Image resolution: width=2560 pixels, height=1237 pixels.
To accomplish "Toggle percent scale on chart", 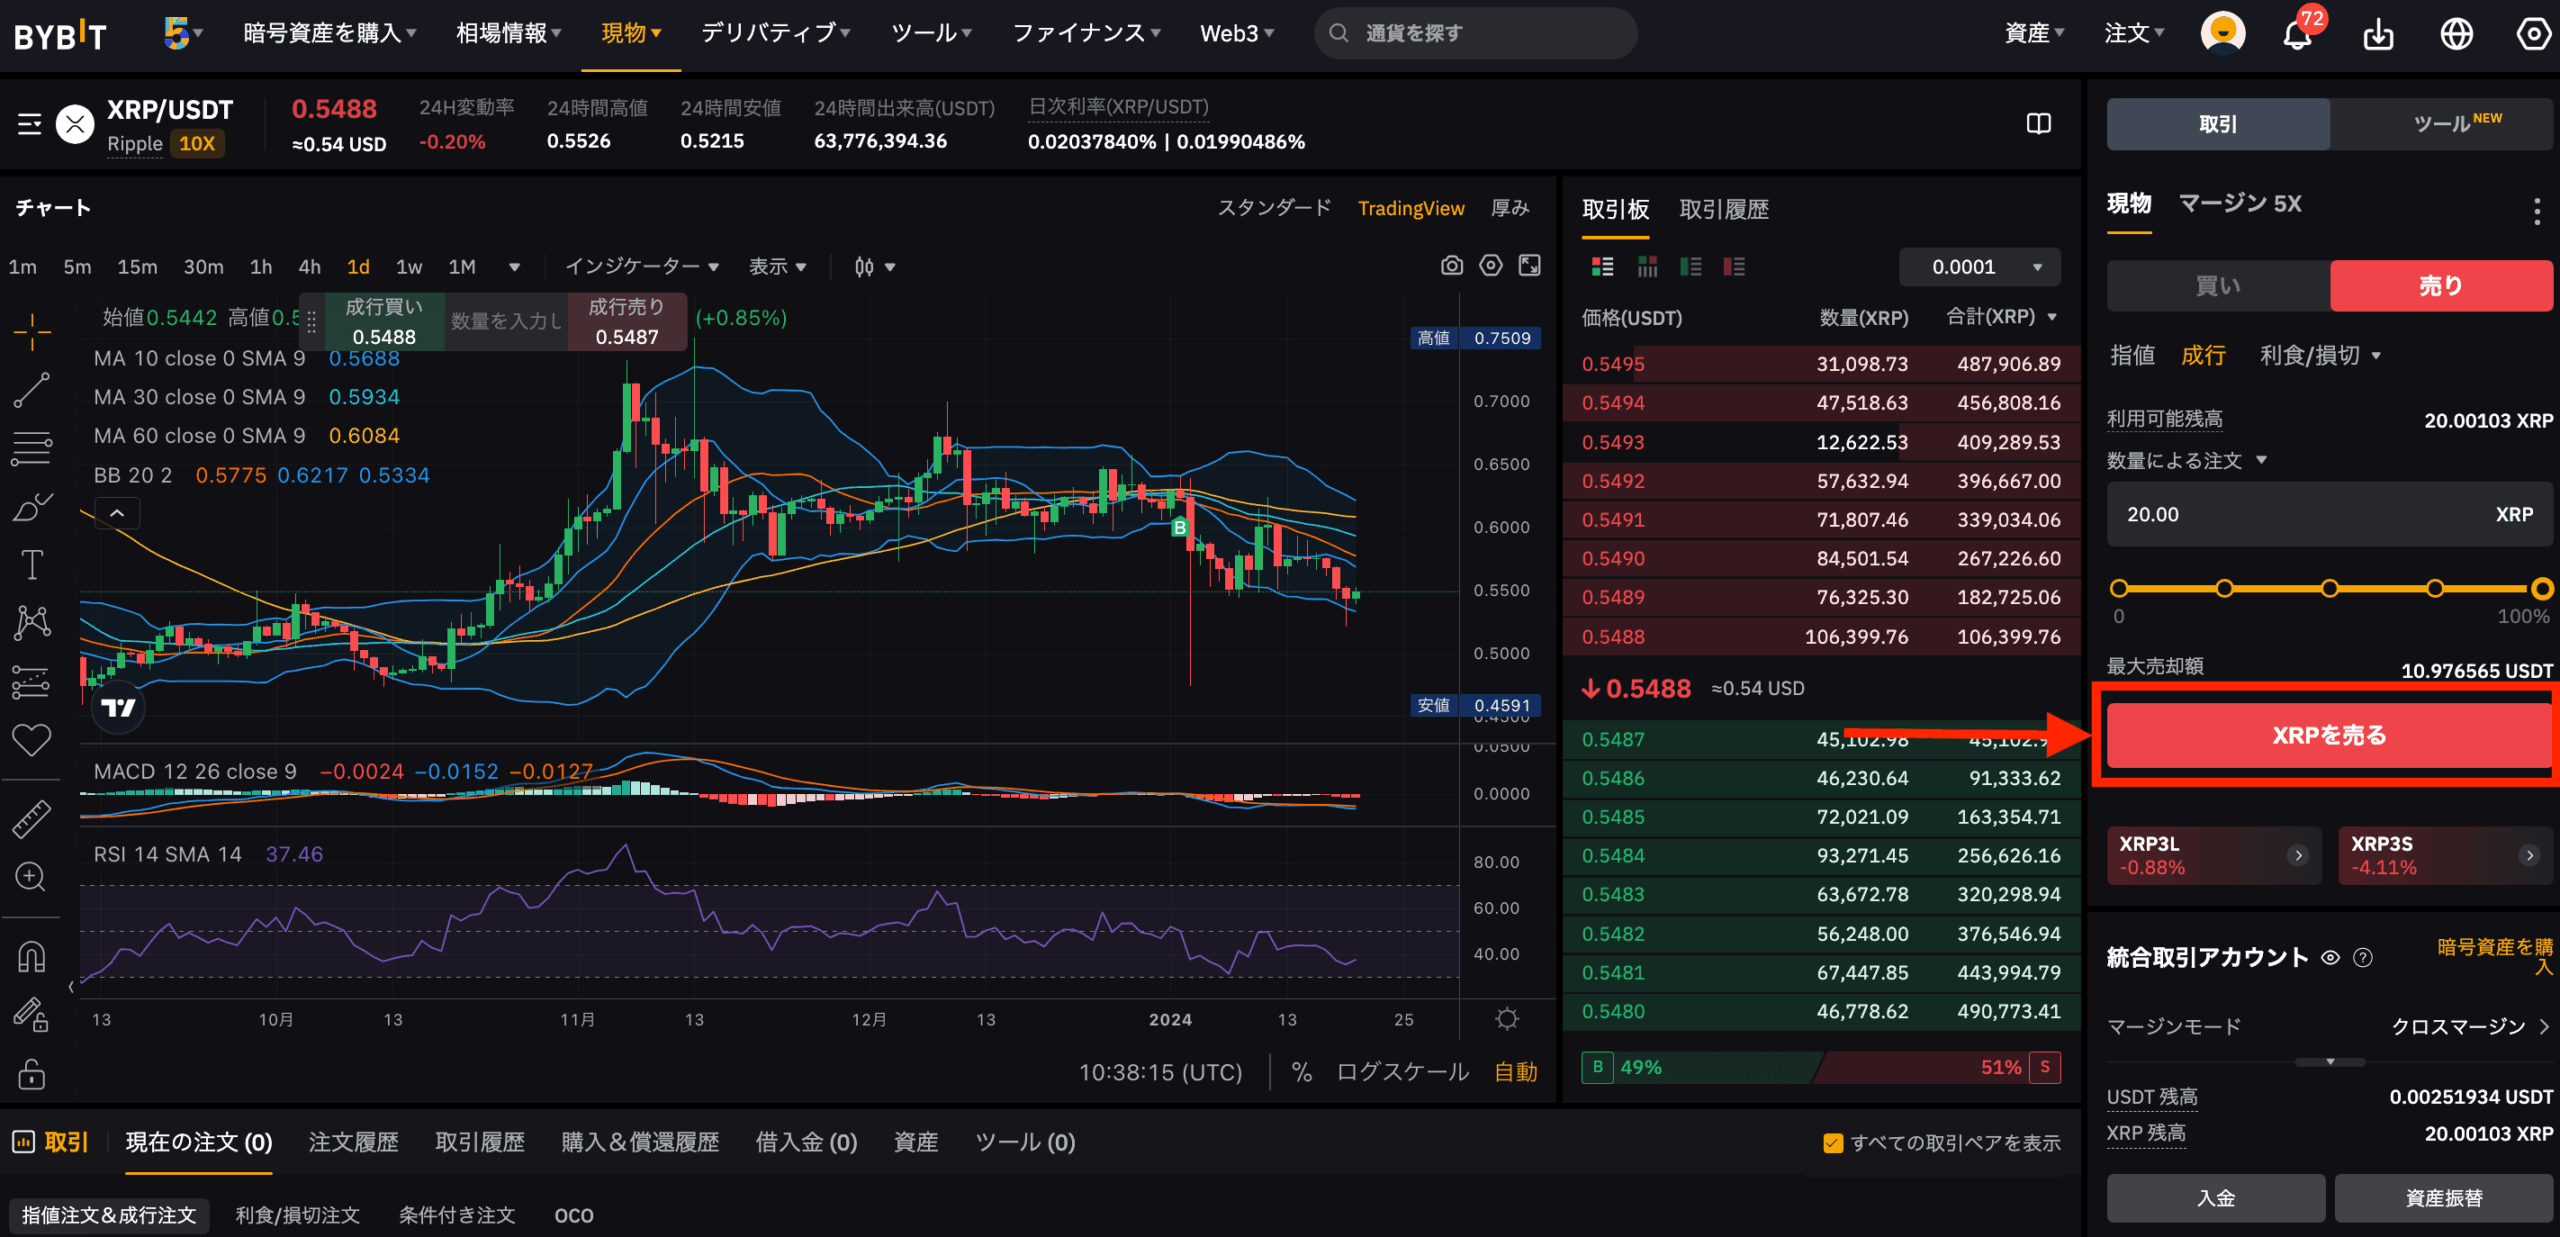I will pyautogui.click(x=1301, y=1072).
